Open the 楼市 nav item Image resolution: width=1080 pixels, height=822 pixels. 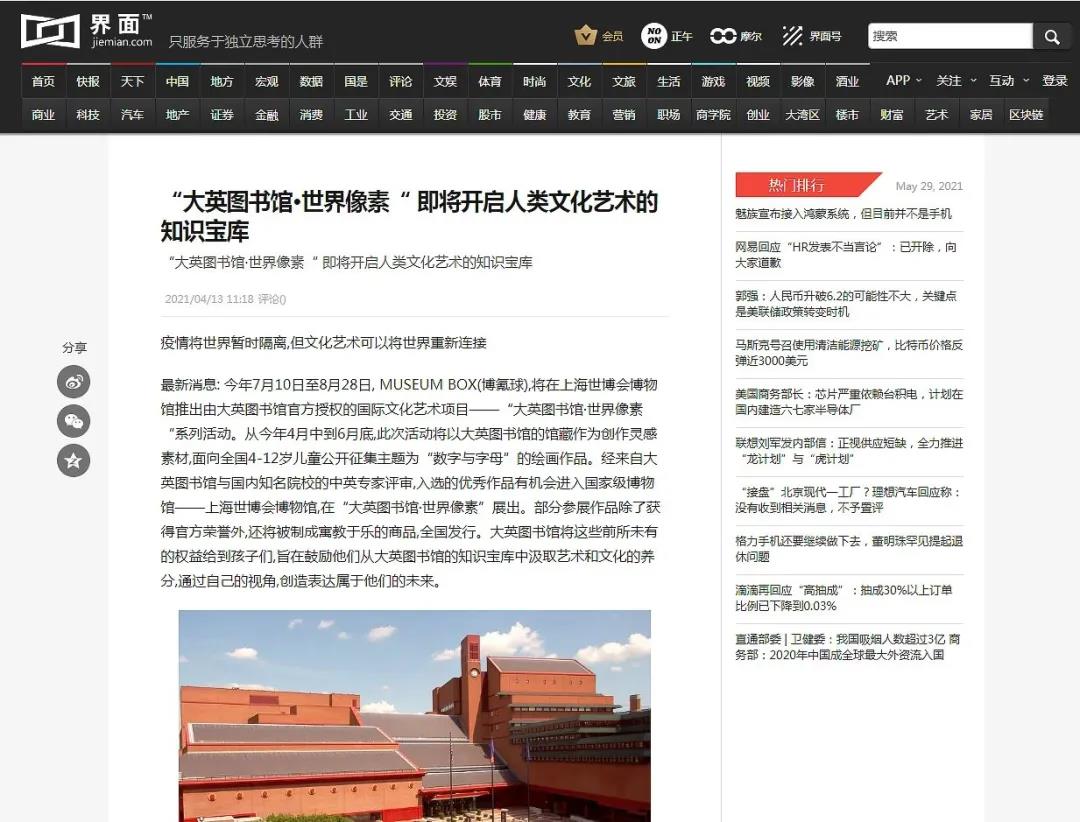click(847, 114)
